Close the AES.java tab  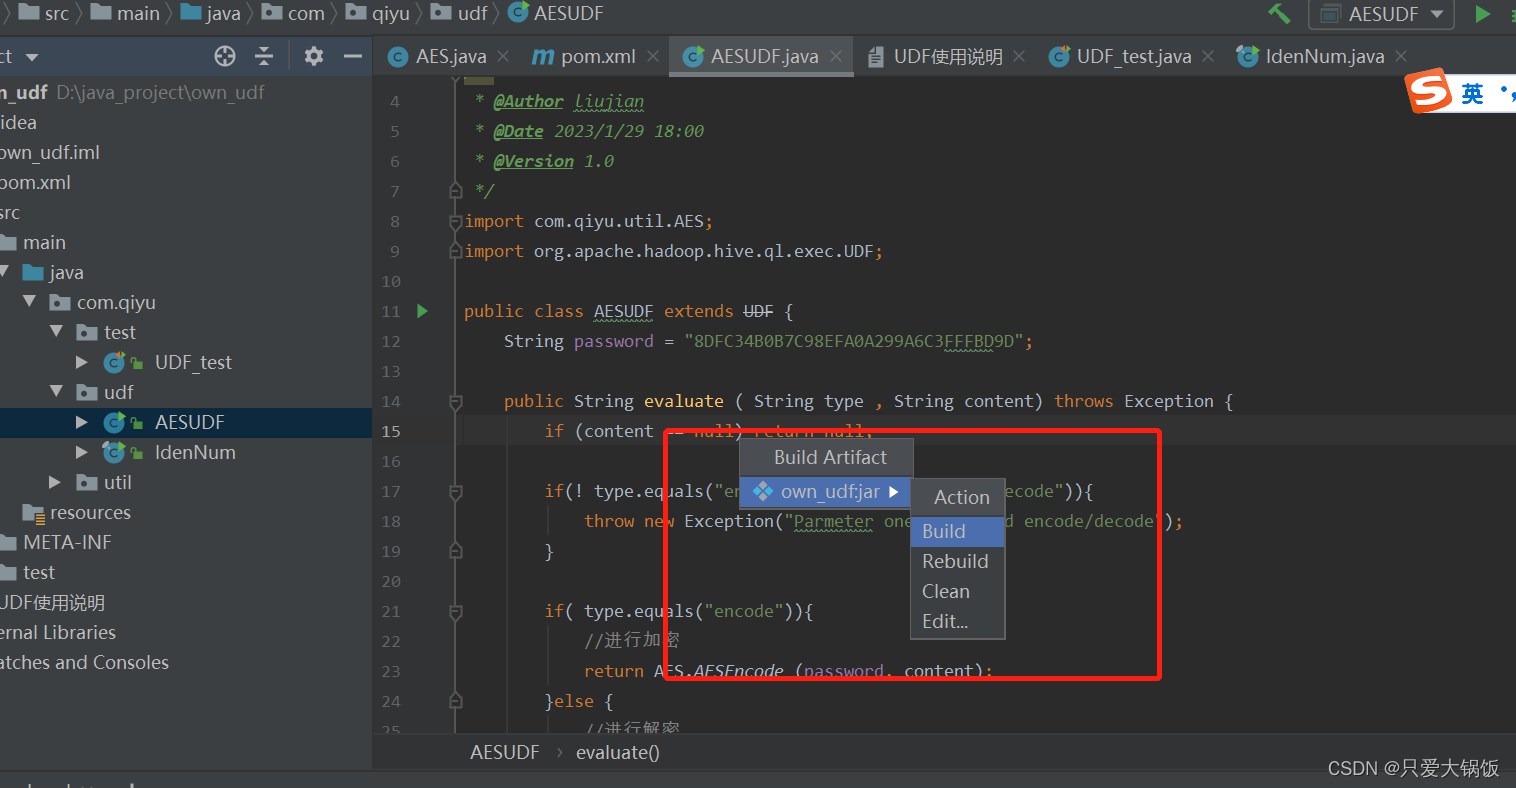[x=503, y=57]
